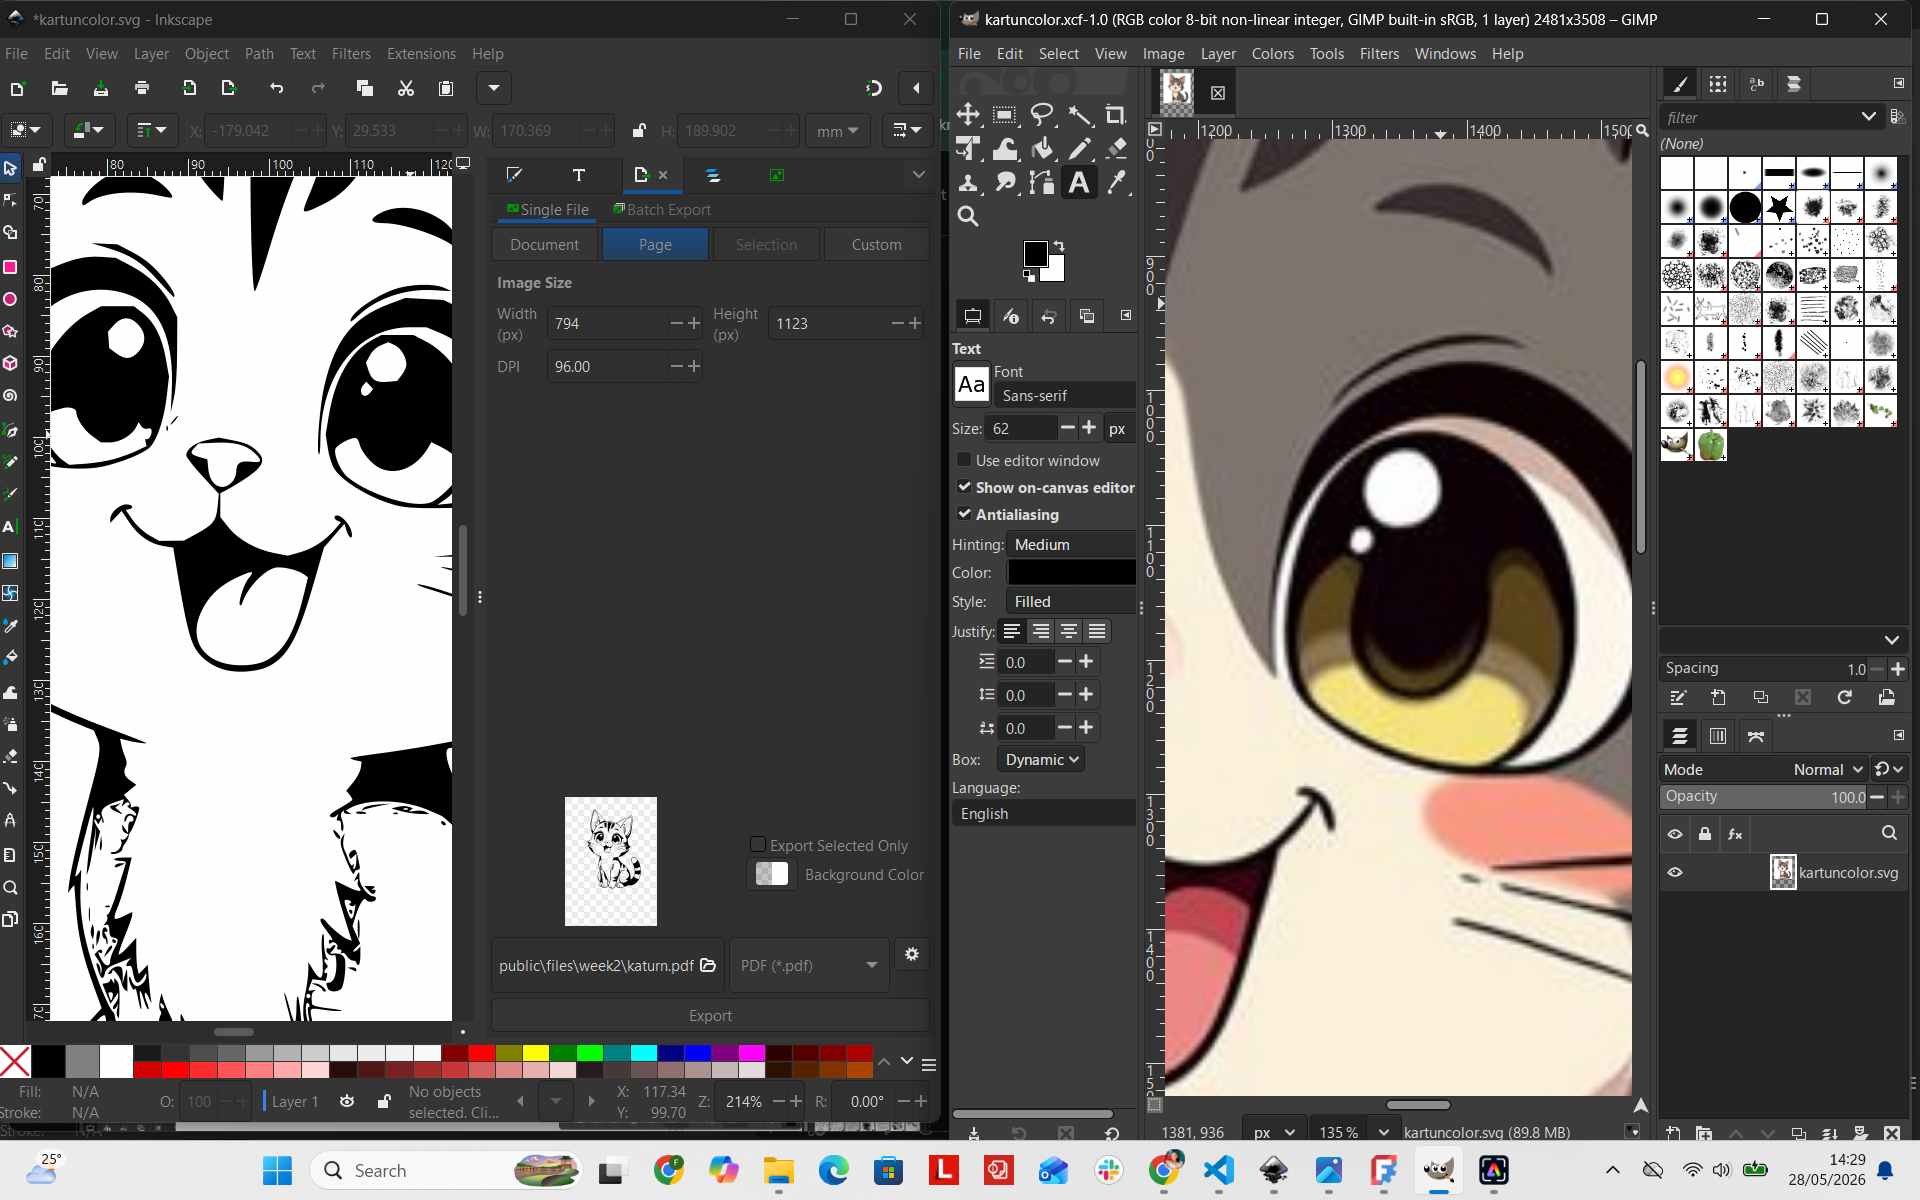Image resolution: width=1920 pixels, height=1200 pixels.
Task: Select Inkscape's Rectangle tool
Action: [11, 267]
